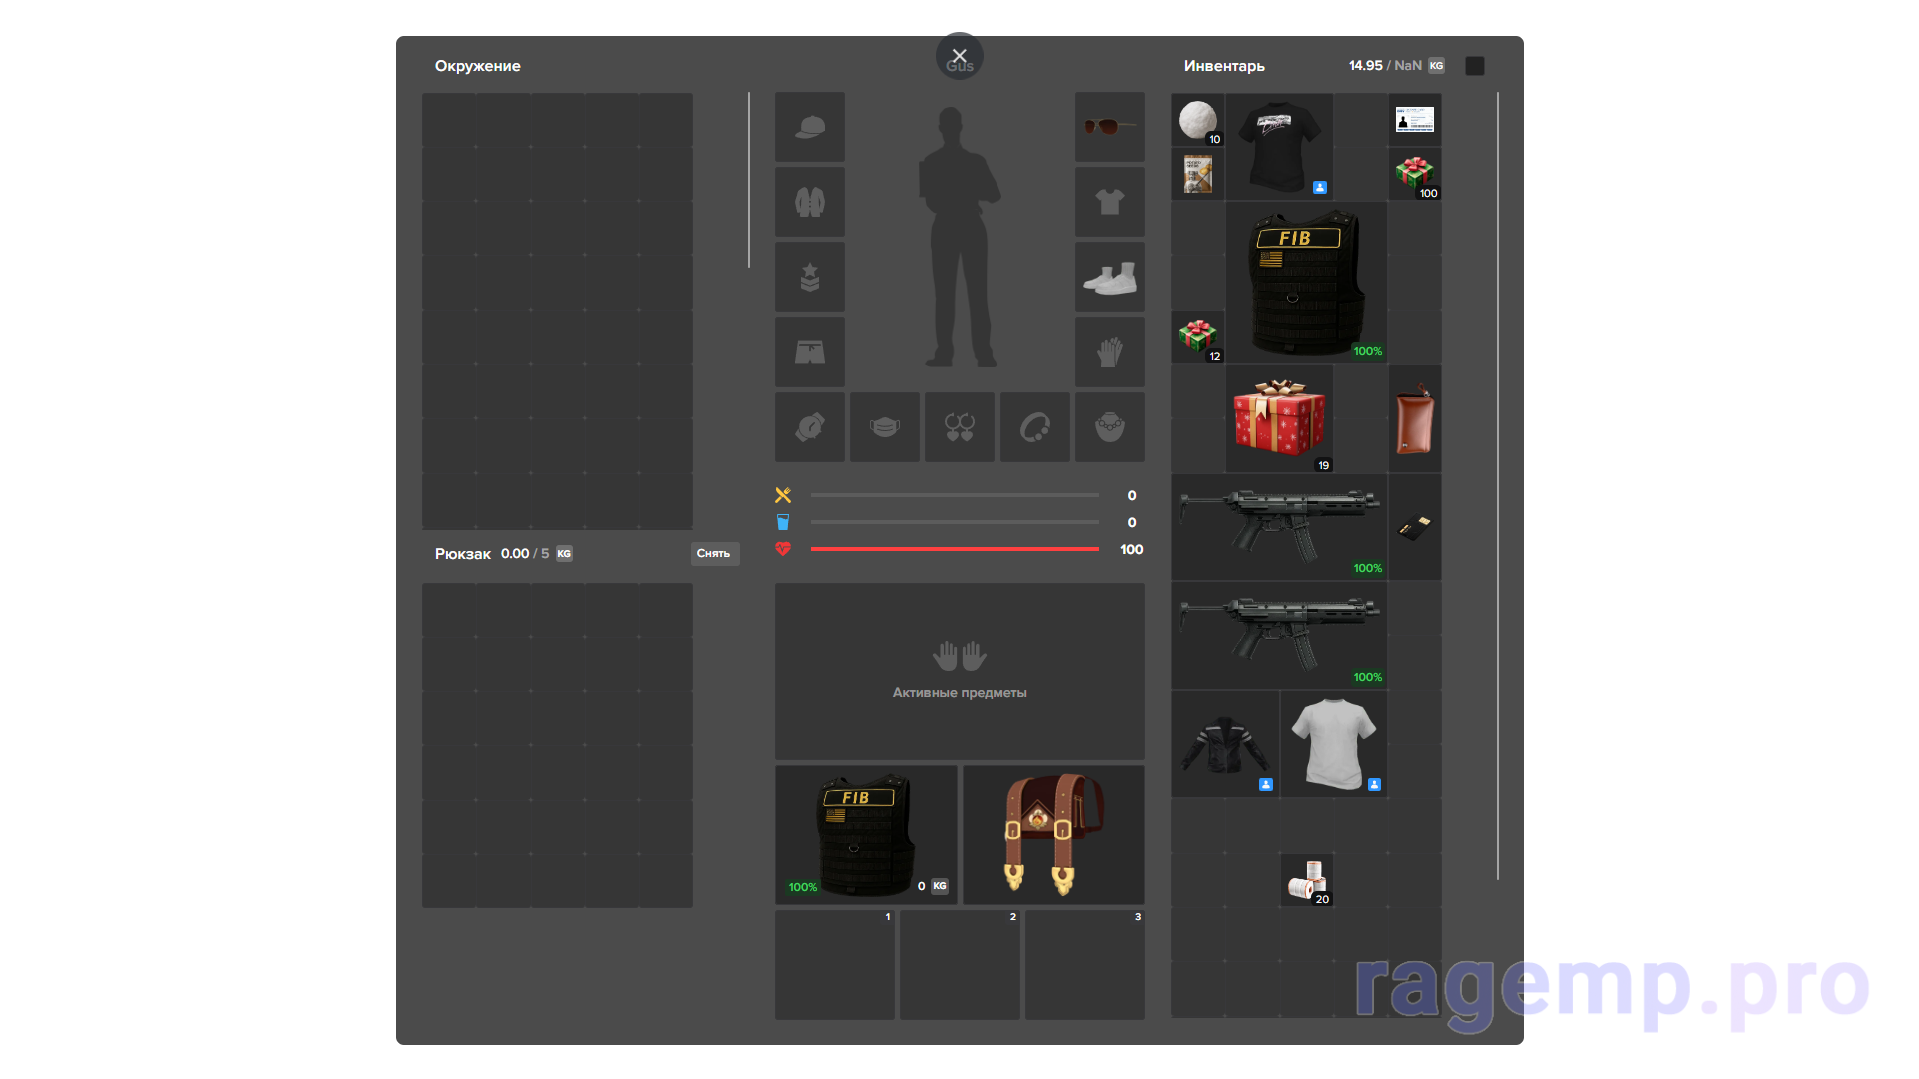
Task: Open the wristwatch accessory slot
Action: 809,427
